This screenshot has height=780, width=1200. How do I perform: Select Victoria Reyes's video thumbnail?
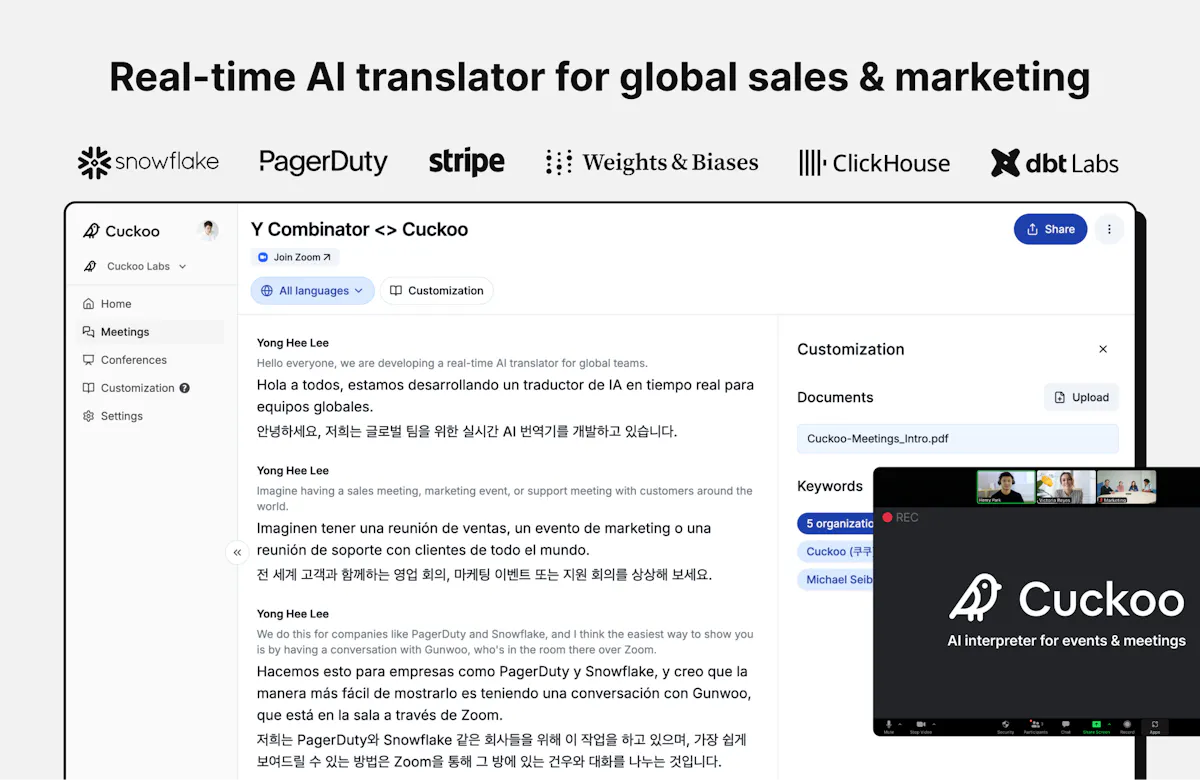coord(1066,486)
